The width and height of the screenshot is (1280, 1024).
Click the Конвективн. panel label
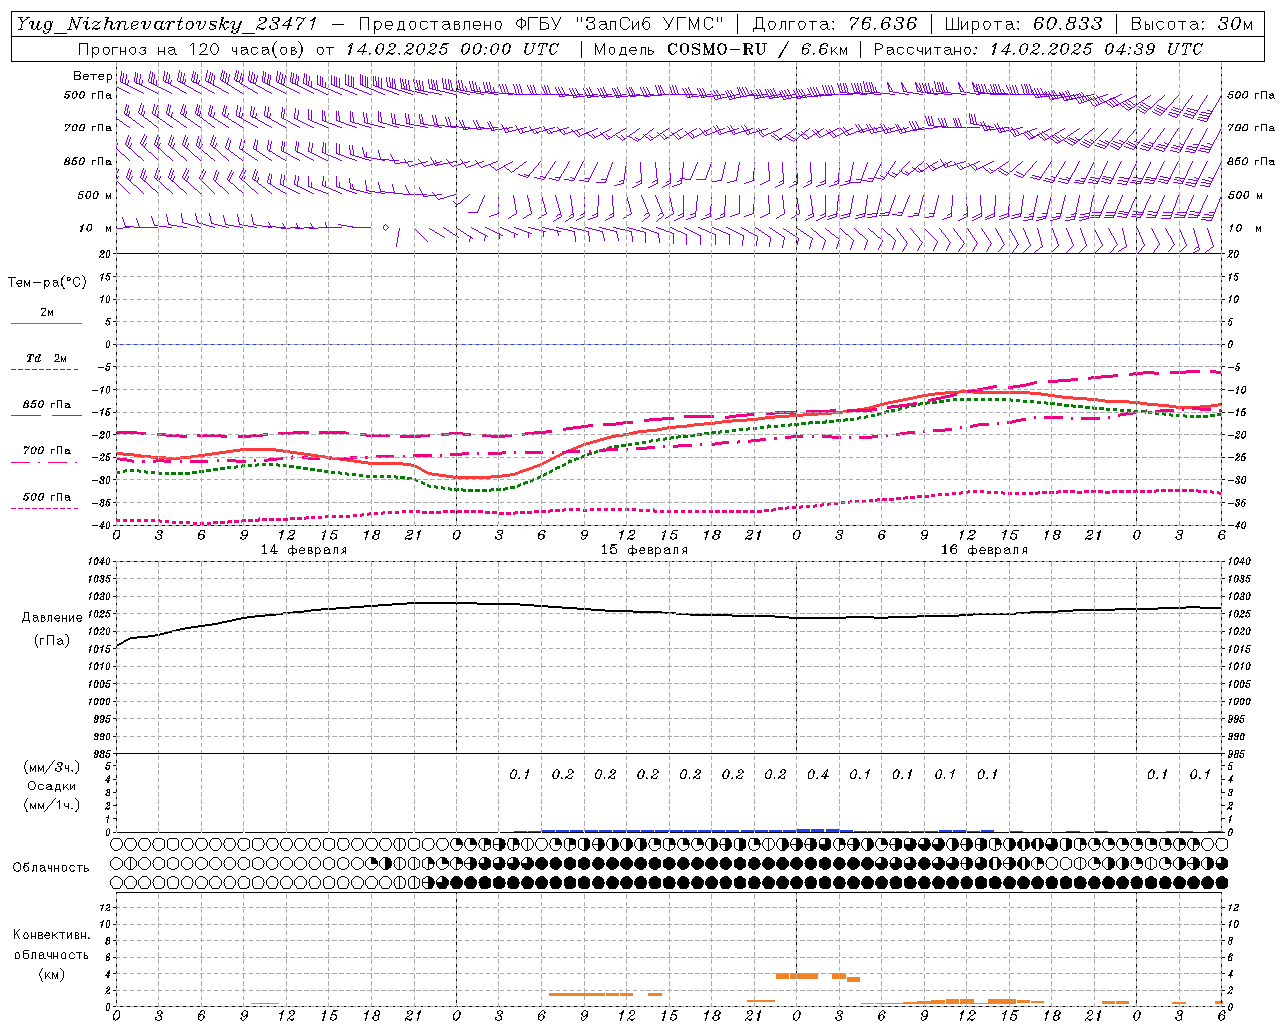pyautogui.click(x=51, y=935)
